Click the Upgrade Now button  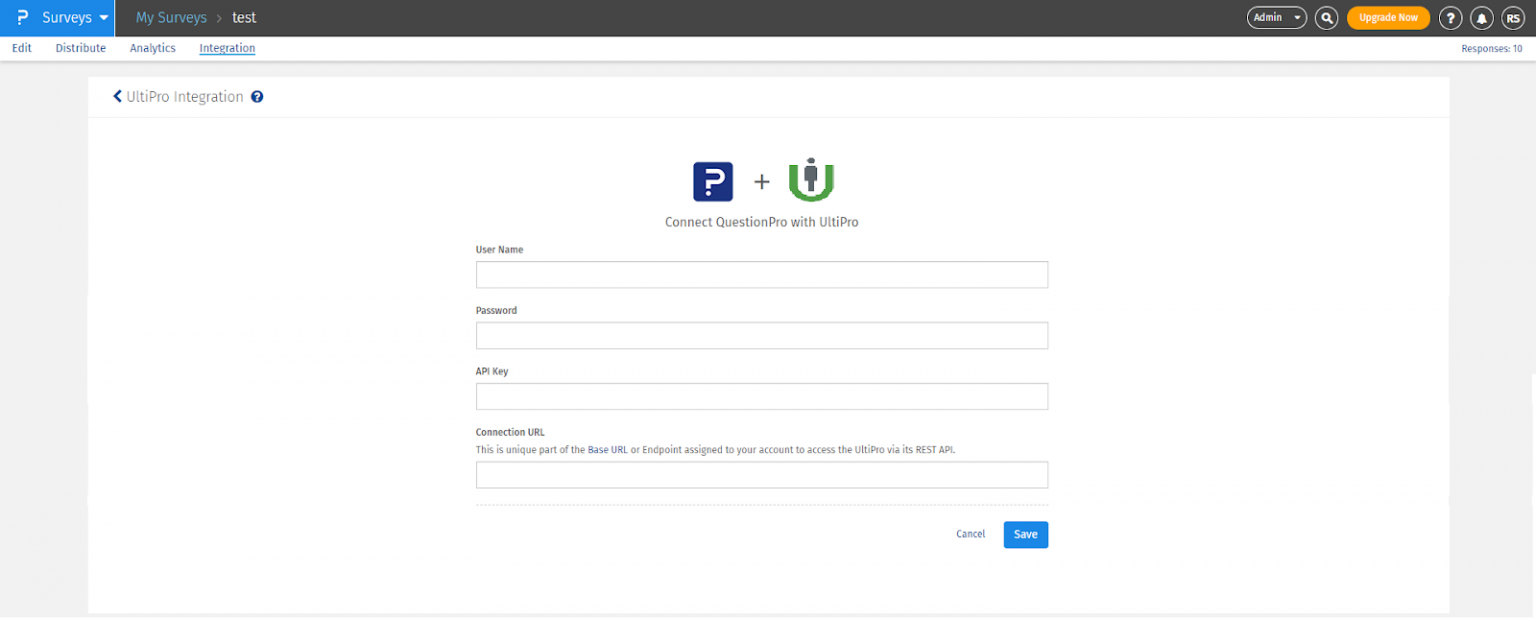pos(1388,17)
